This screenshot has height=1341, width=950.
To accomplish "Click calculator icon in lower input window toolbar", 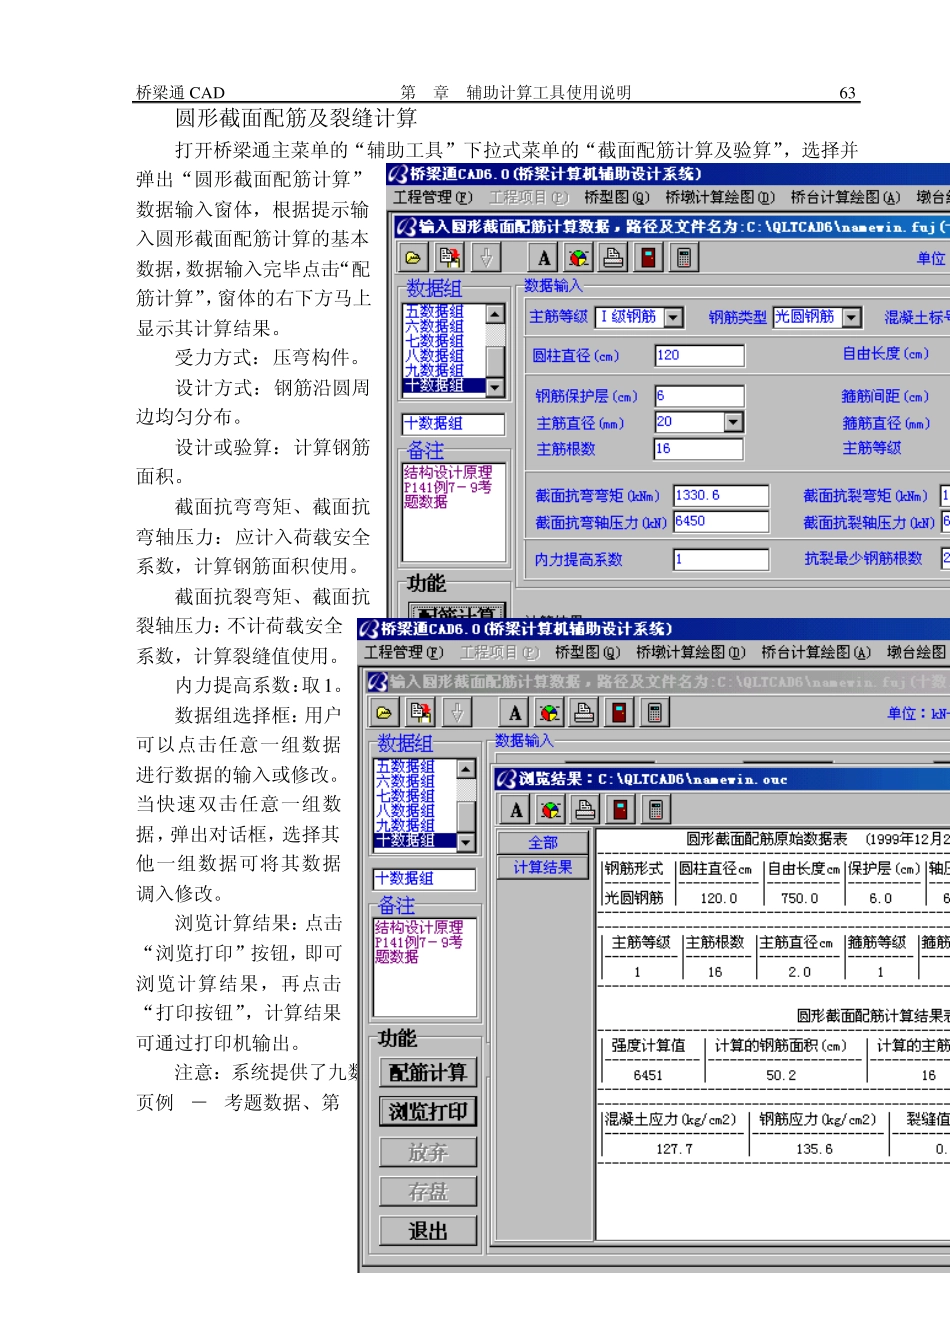I will click(x=655, y=712).
